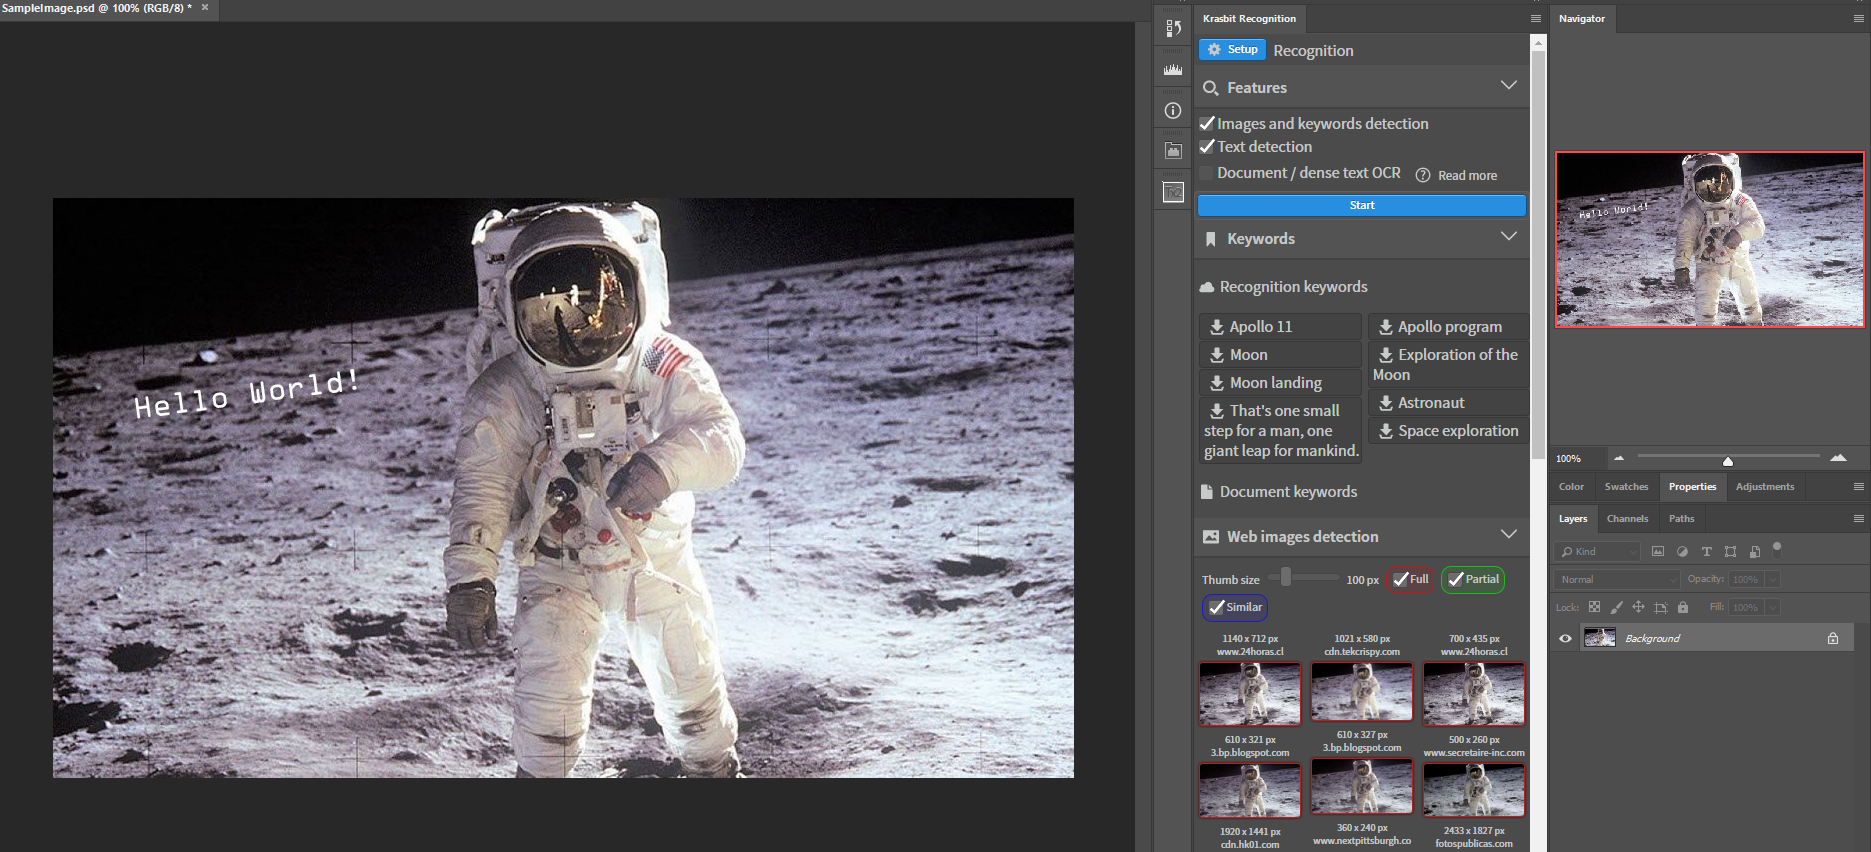Viewport: 1871px width, 852px height.
Task: Click the Thumb size slider handle
Action: [x=1286, y=577]
